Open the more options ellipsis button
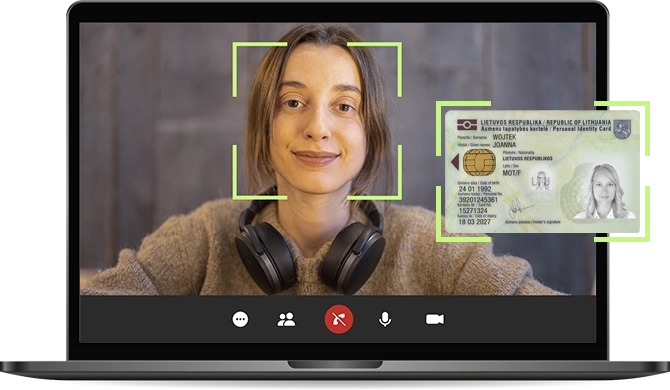The height and width of the screenshot is (390, 670). (240, 319)
